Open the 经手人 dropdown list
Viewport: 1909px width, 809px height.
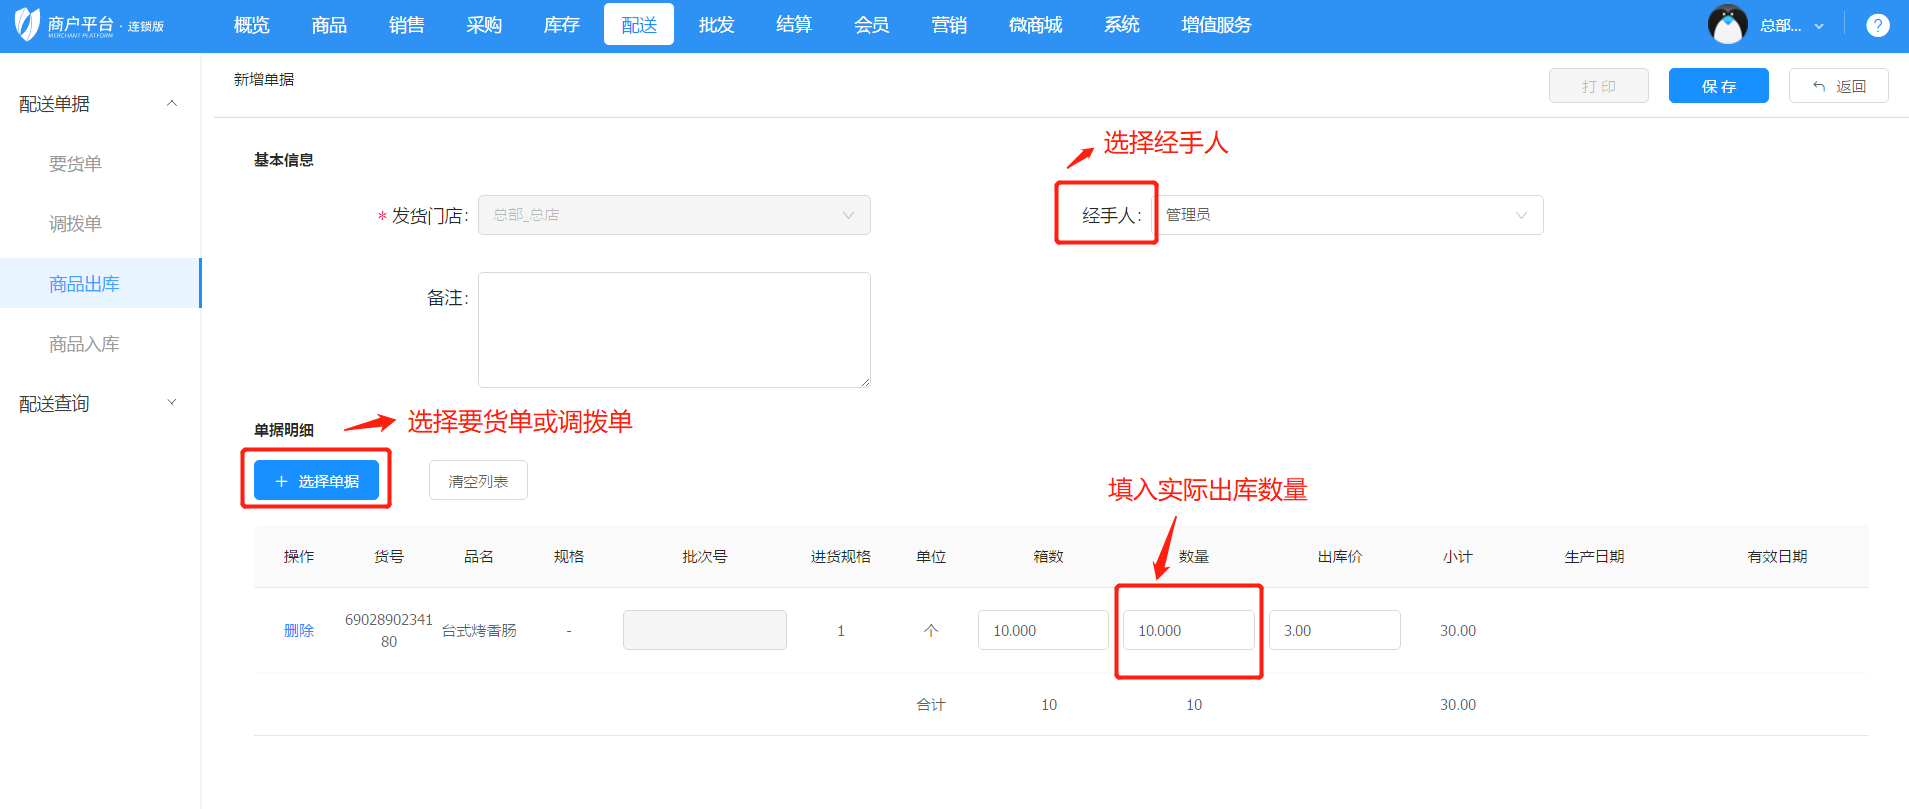tap(1348, 215)
